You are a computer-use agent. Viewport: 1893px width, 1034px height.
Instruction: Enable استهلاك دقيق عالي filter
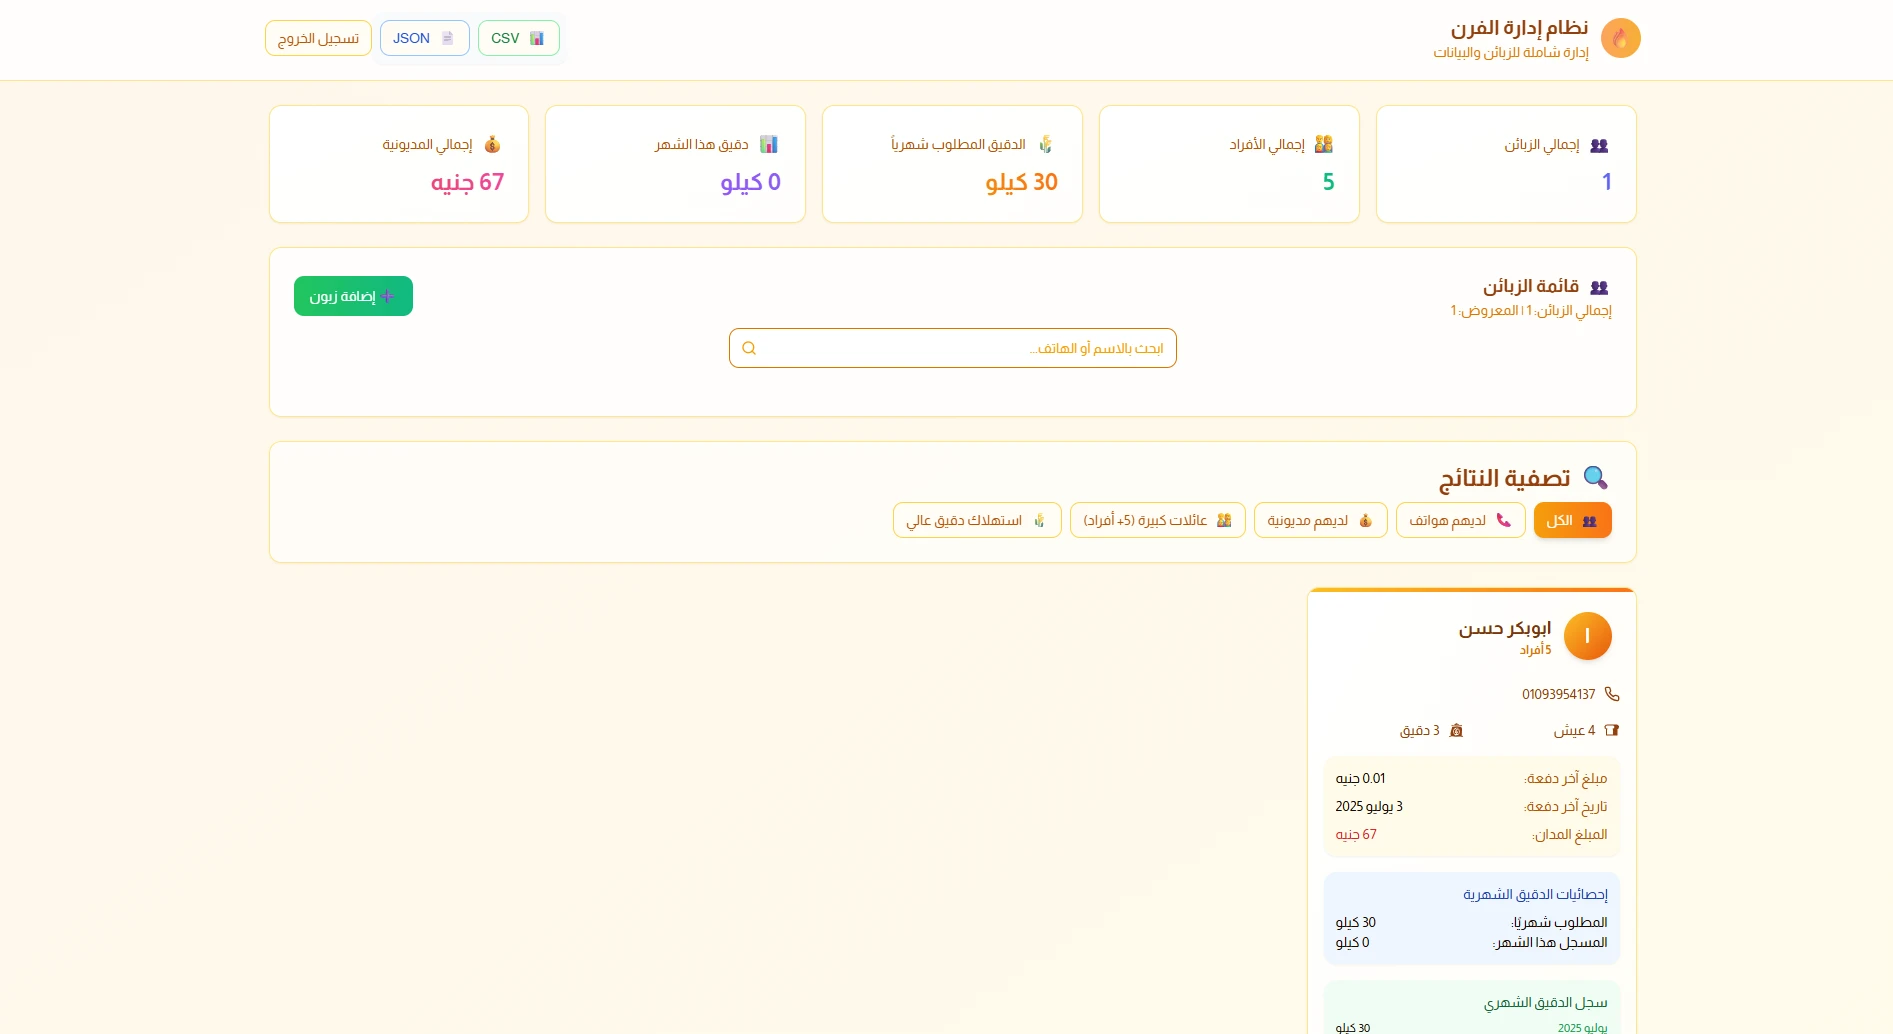click(x=976, y=521)
